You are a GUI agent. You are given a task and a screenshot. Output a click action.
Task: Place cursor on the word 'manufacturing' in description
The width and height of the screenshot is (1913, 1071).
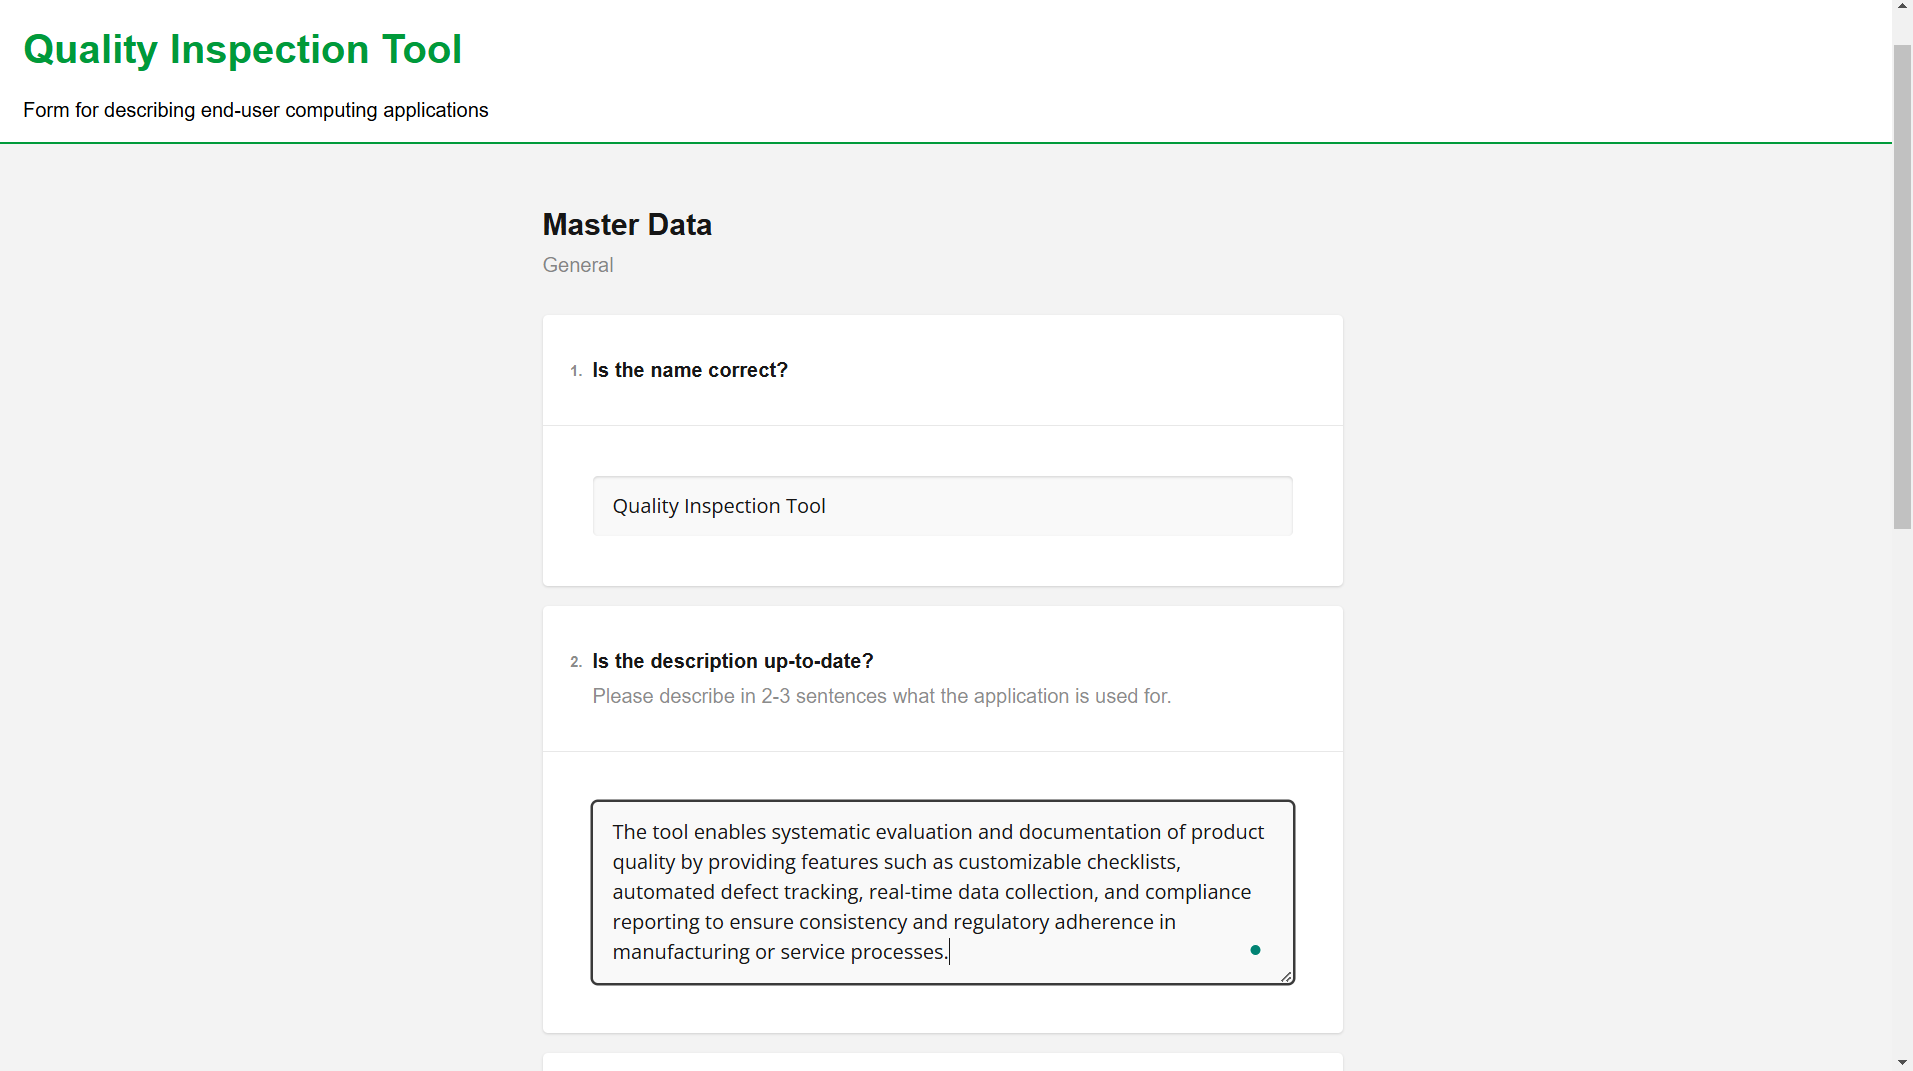click(681, 952)
